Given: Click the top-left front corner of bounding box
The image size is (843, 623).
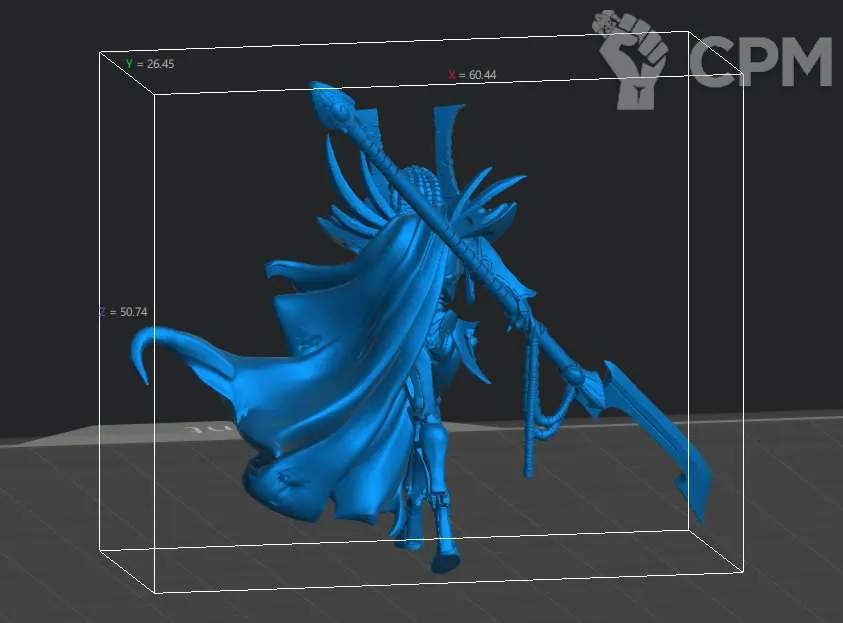Looking at the screenshot, I should point(154,95).
